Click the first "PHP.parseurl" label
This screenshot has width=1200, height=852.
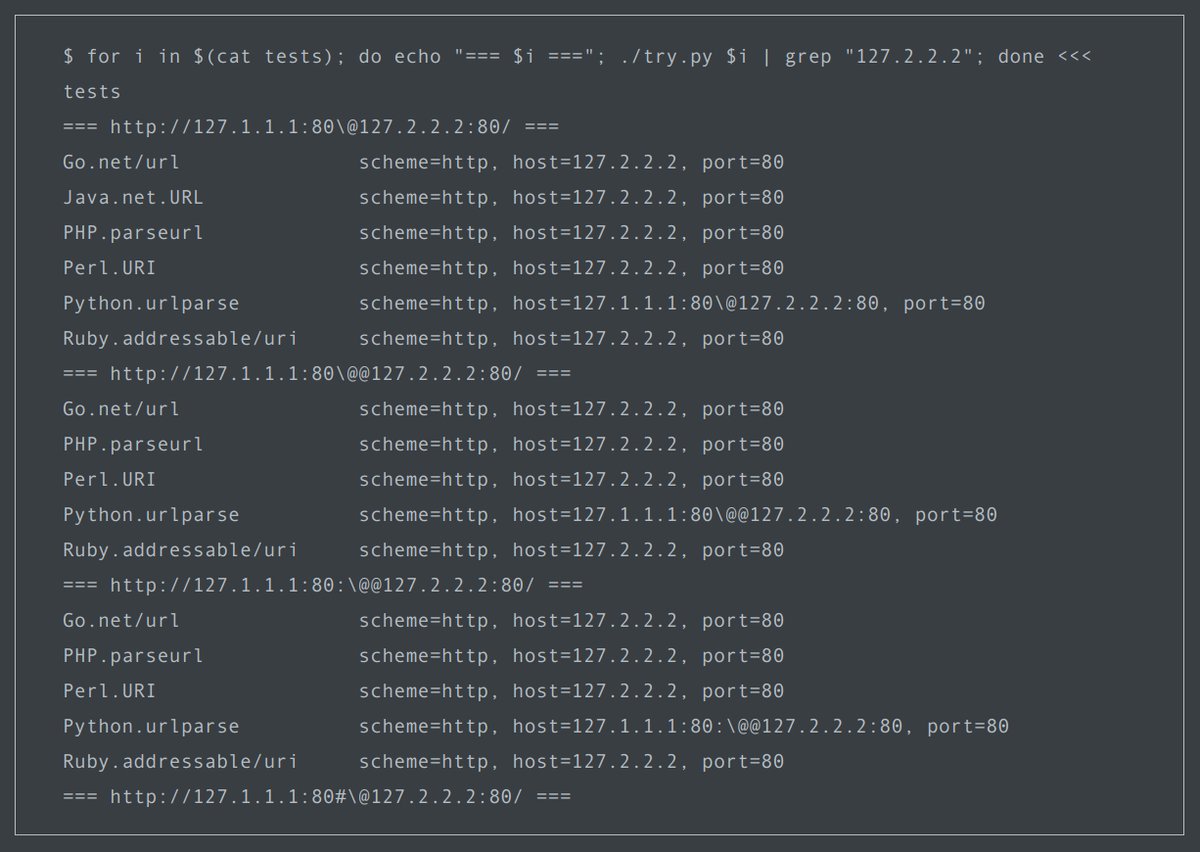133,233
